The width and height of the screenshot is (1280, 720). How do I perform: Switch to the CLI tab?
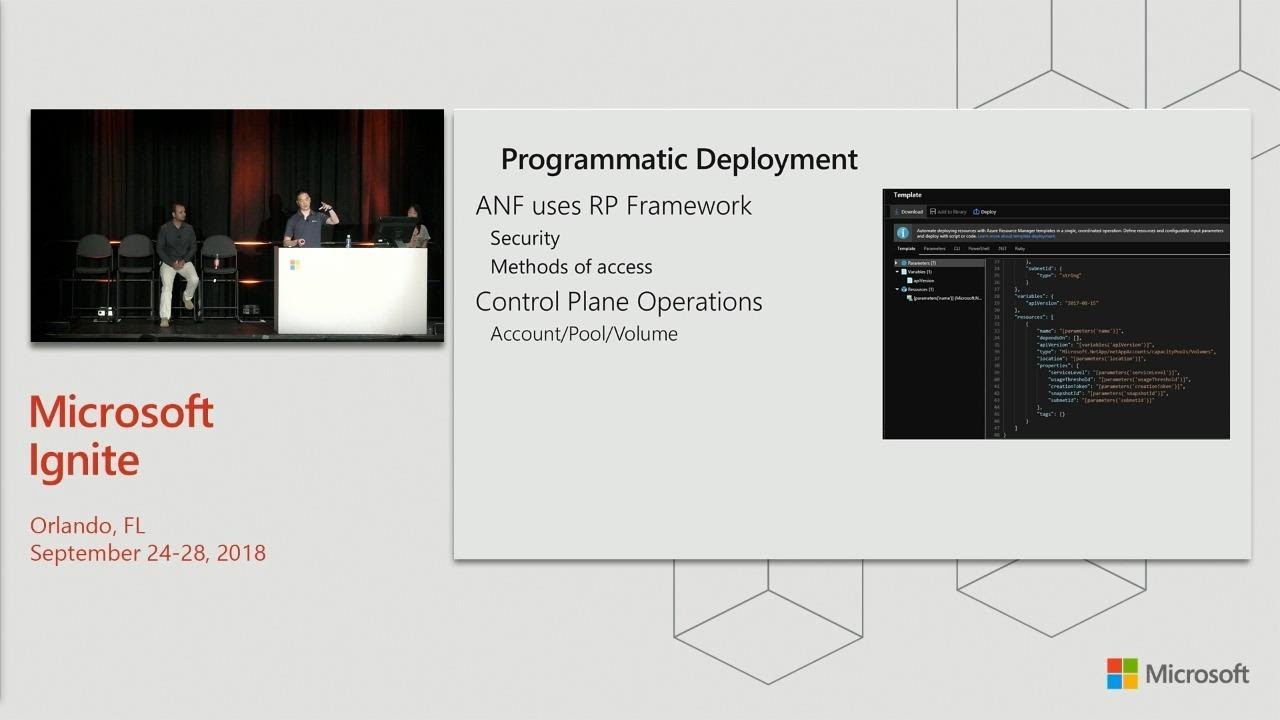click(957, 249)
